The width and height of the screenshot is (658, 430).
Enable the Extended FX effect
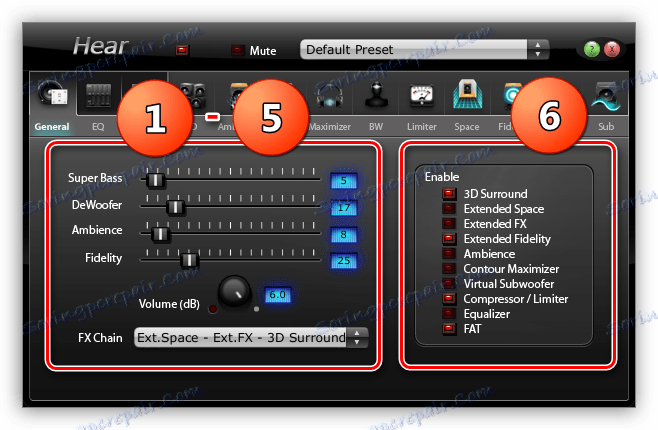point(449,224)
